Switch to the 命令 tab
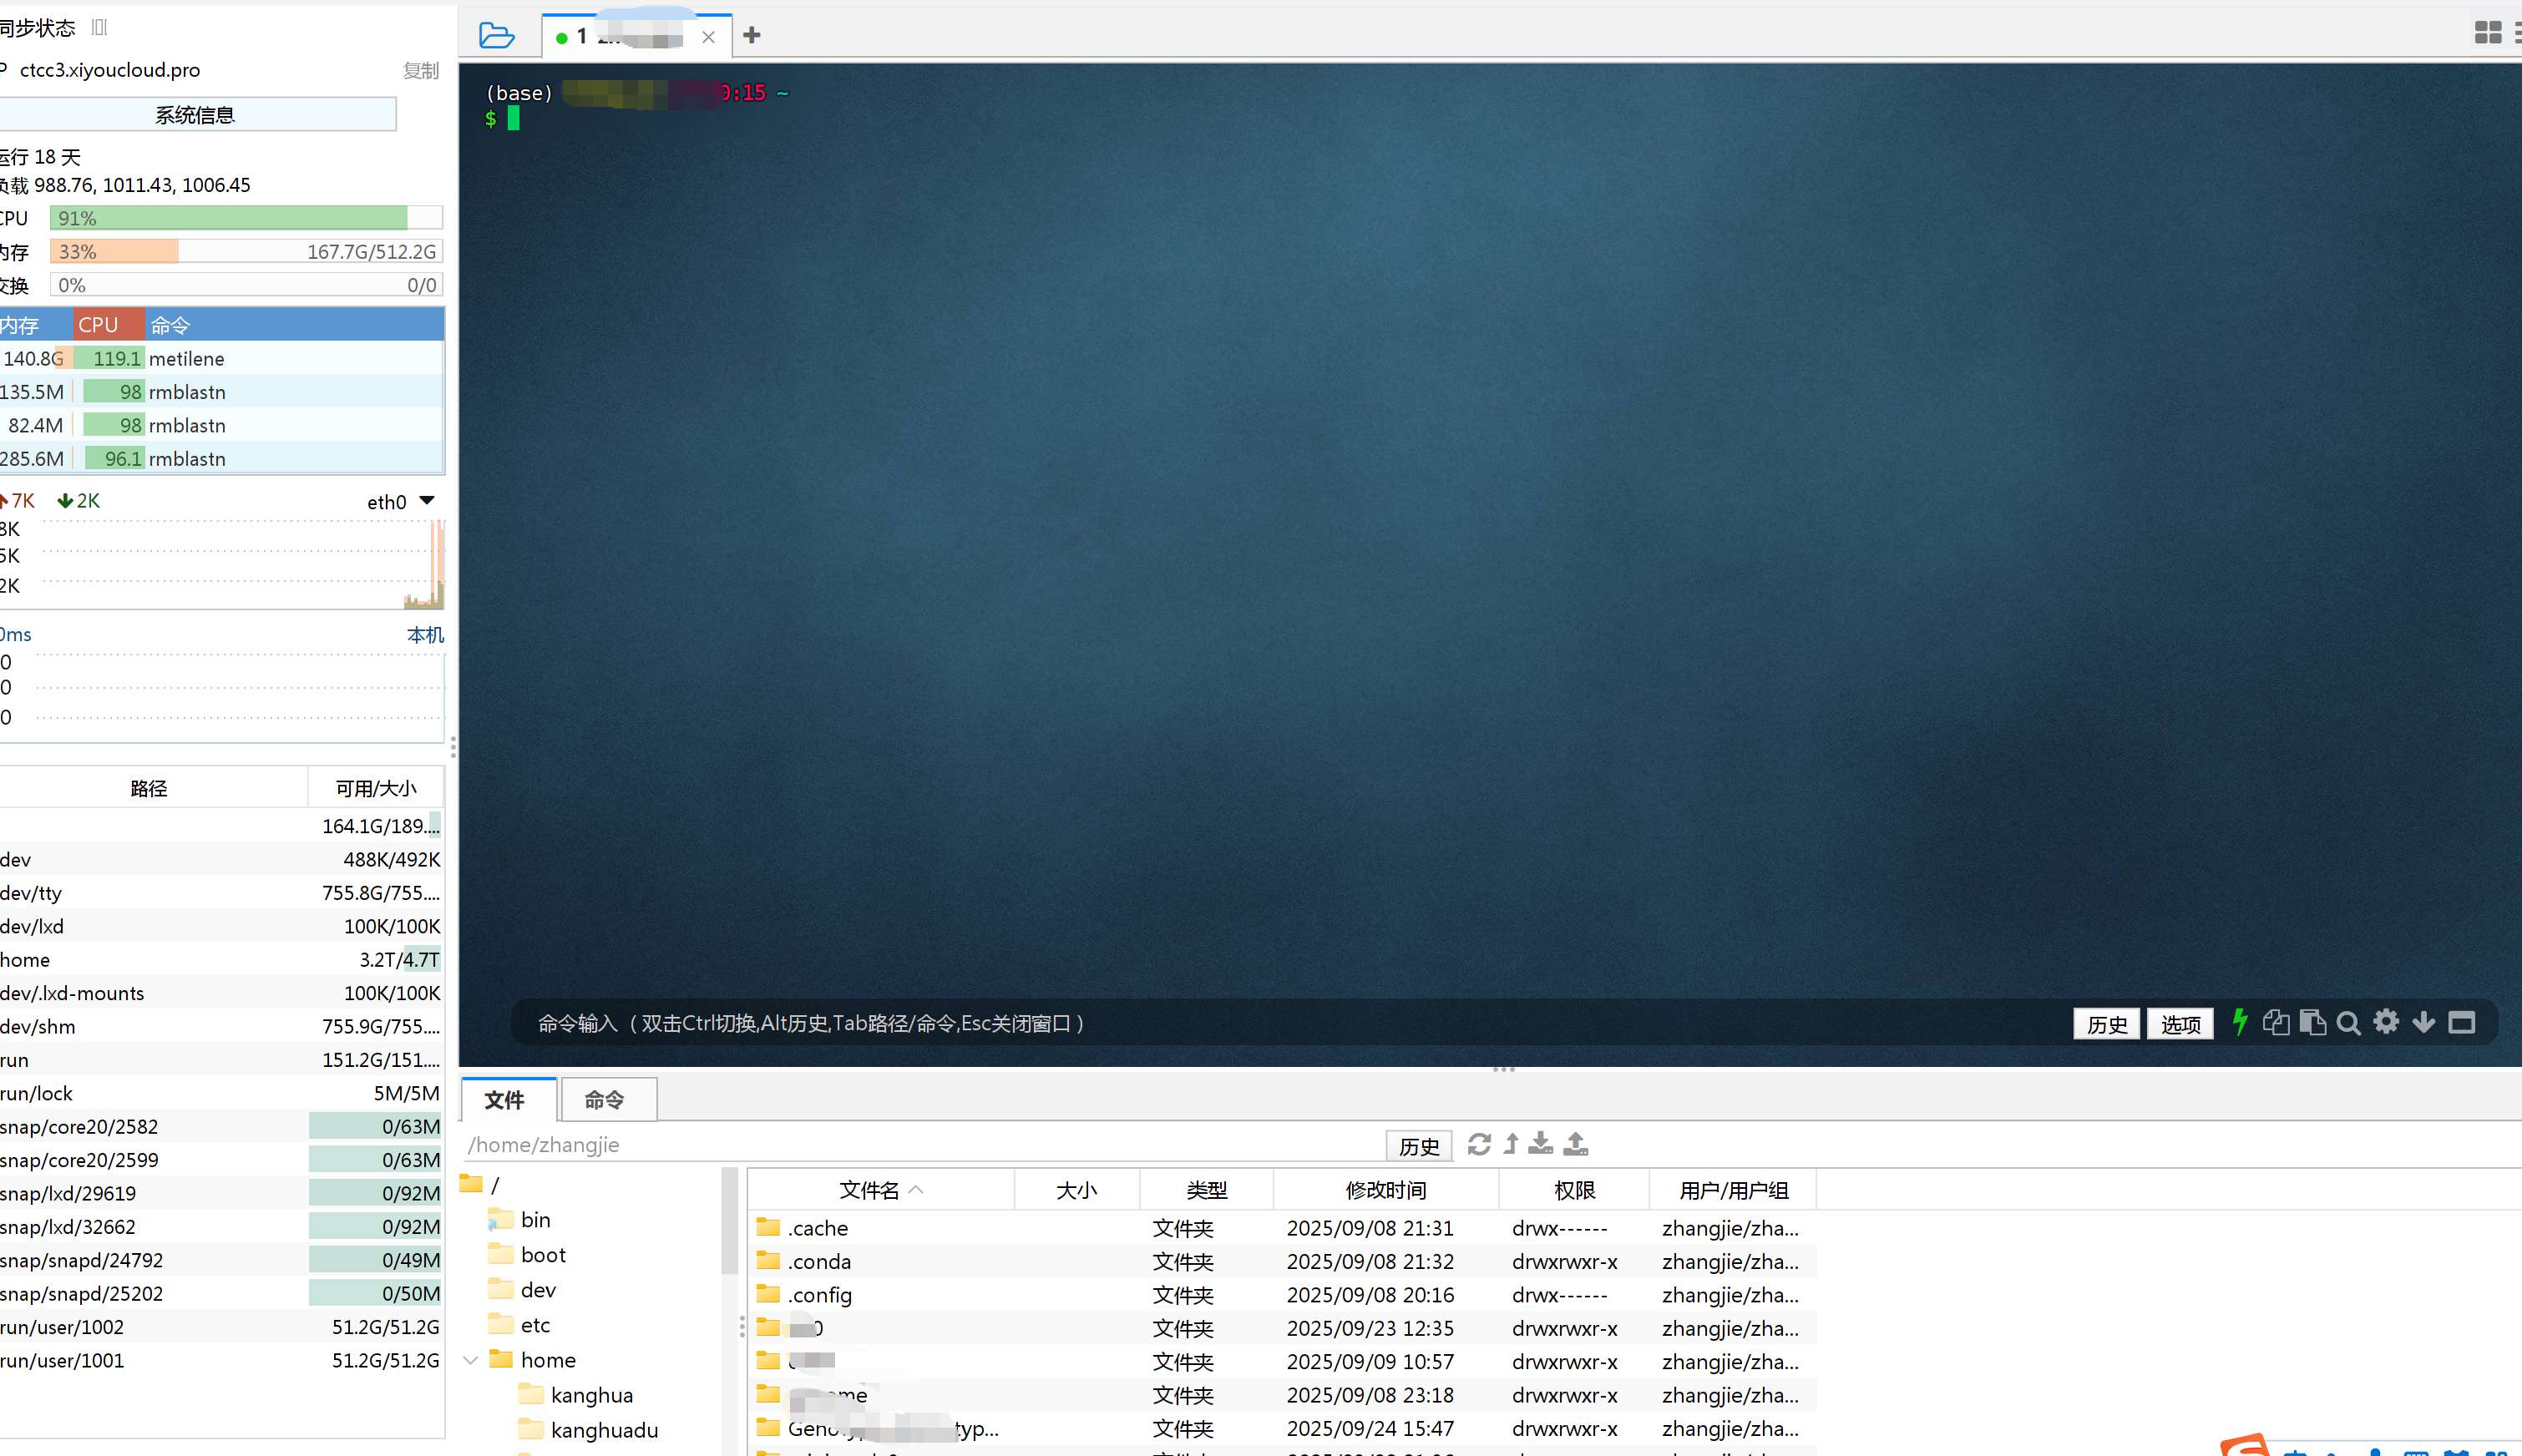The height and width of the screenshot is (1456, 2522). click(605, 1100)
